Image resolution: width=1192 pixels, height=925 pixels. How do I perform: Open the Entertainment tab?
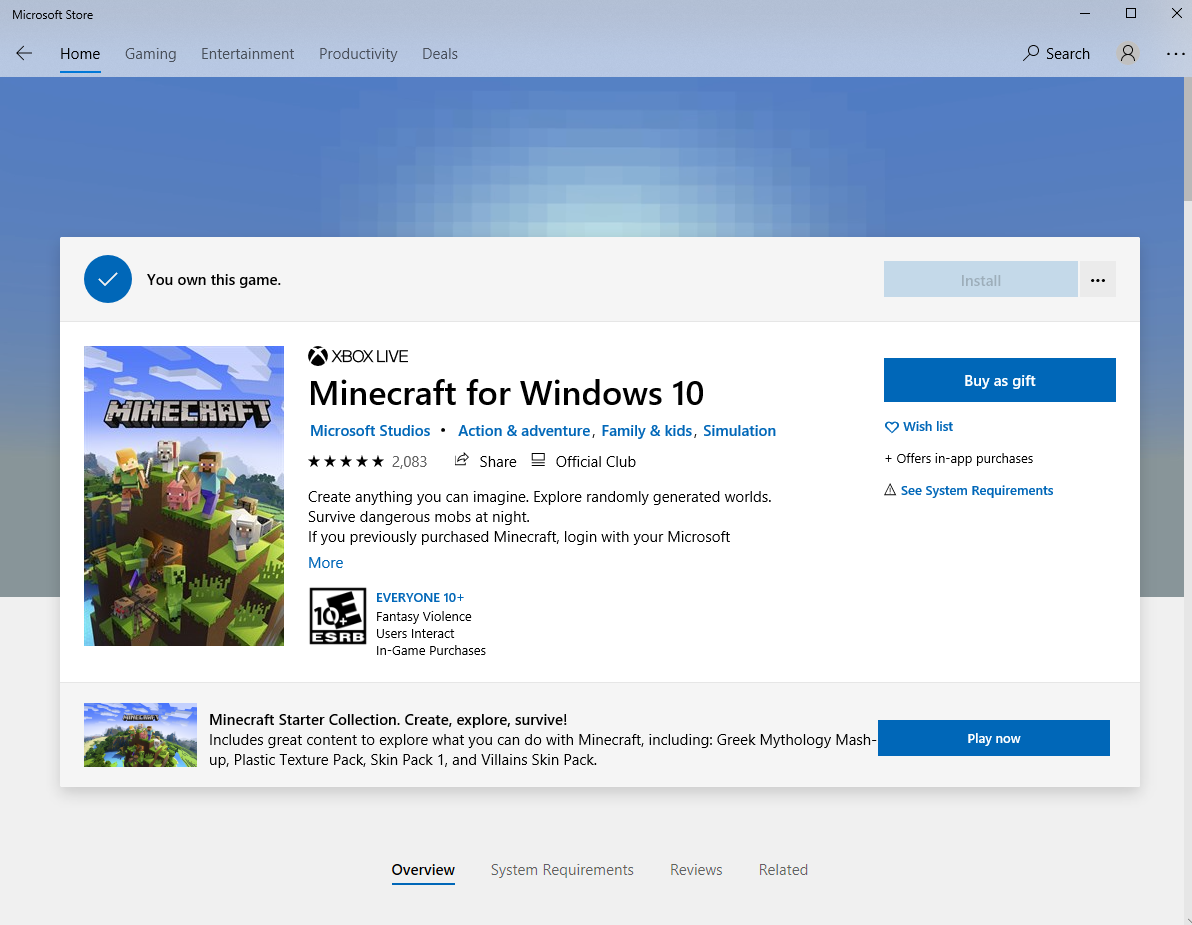[x=247, y=54]
